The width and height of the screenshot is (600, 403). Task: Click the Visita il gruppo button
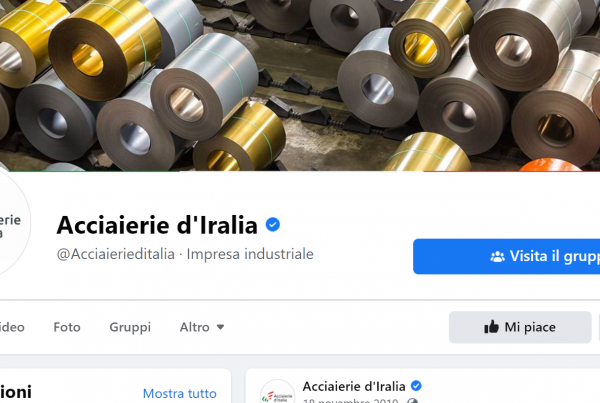tap(507, 256)
